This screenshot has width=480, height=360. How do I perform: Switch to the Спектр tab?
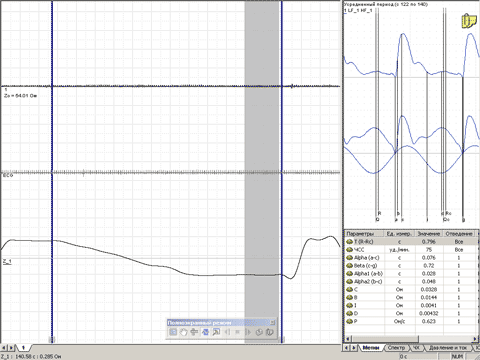[397, 348]
